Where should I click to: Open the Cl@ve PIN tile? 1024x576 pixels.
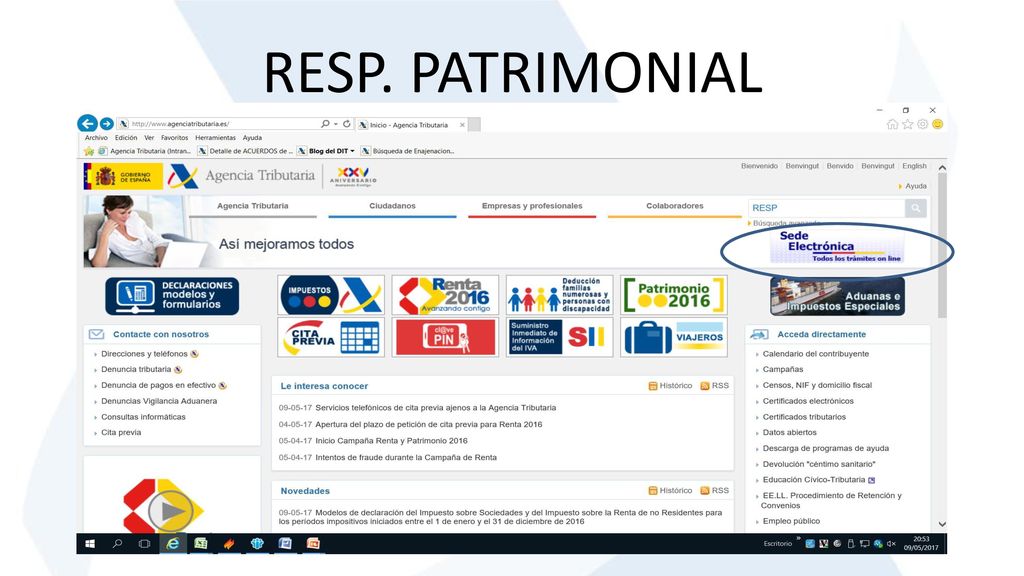point(445,337)
